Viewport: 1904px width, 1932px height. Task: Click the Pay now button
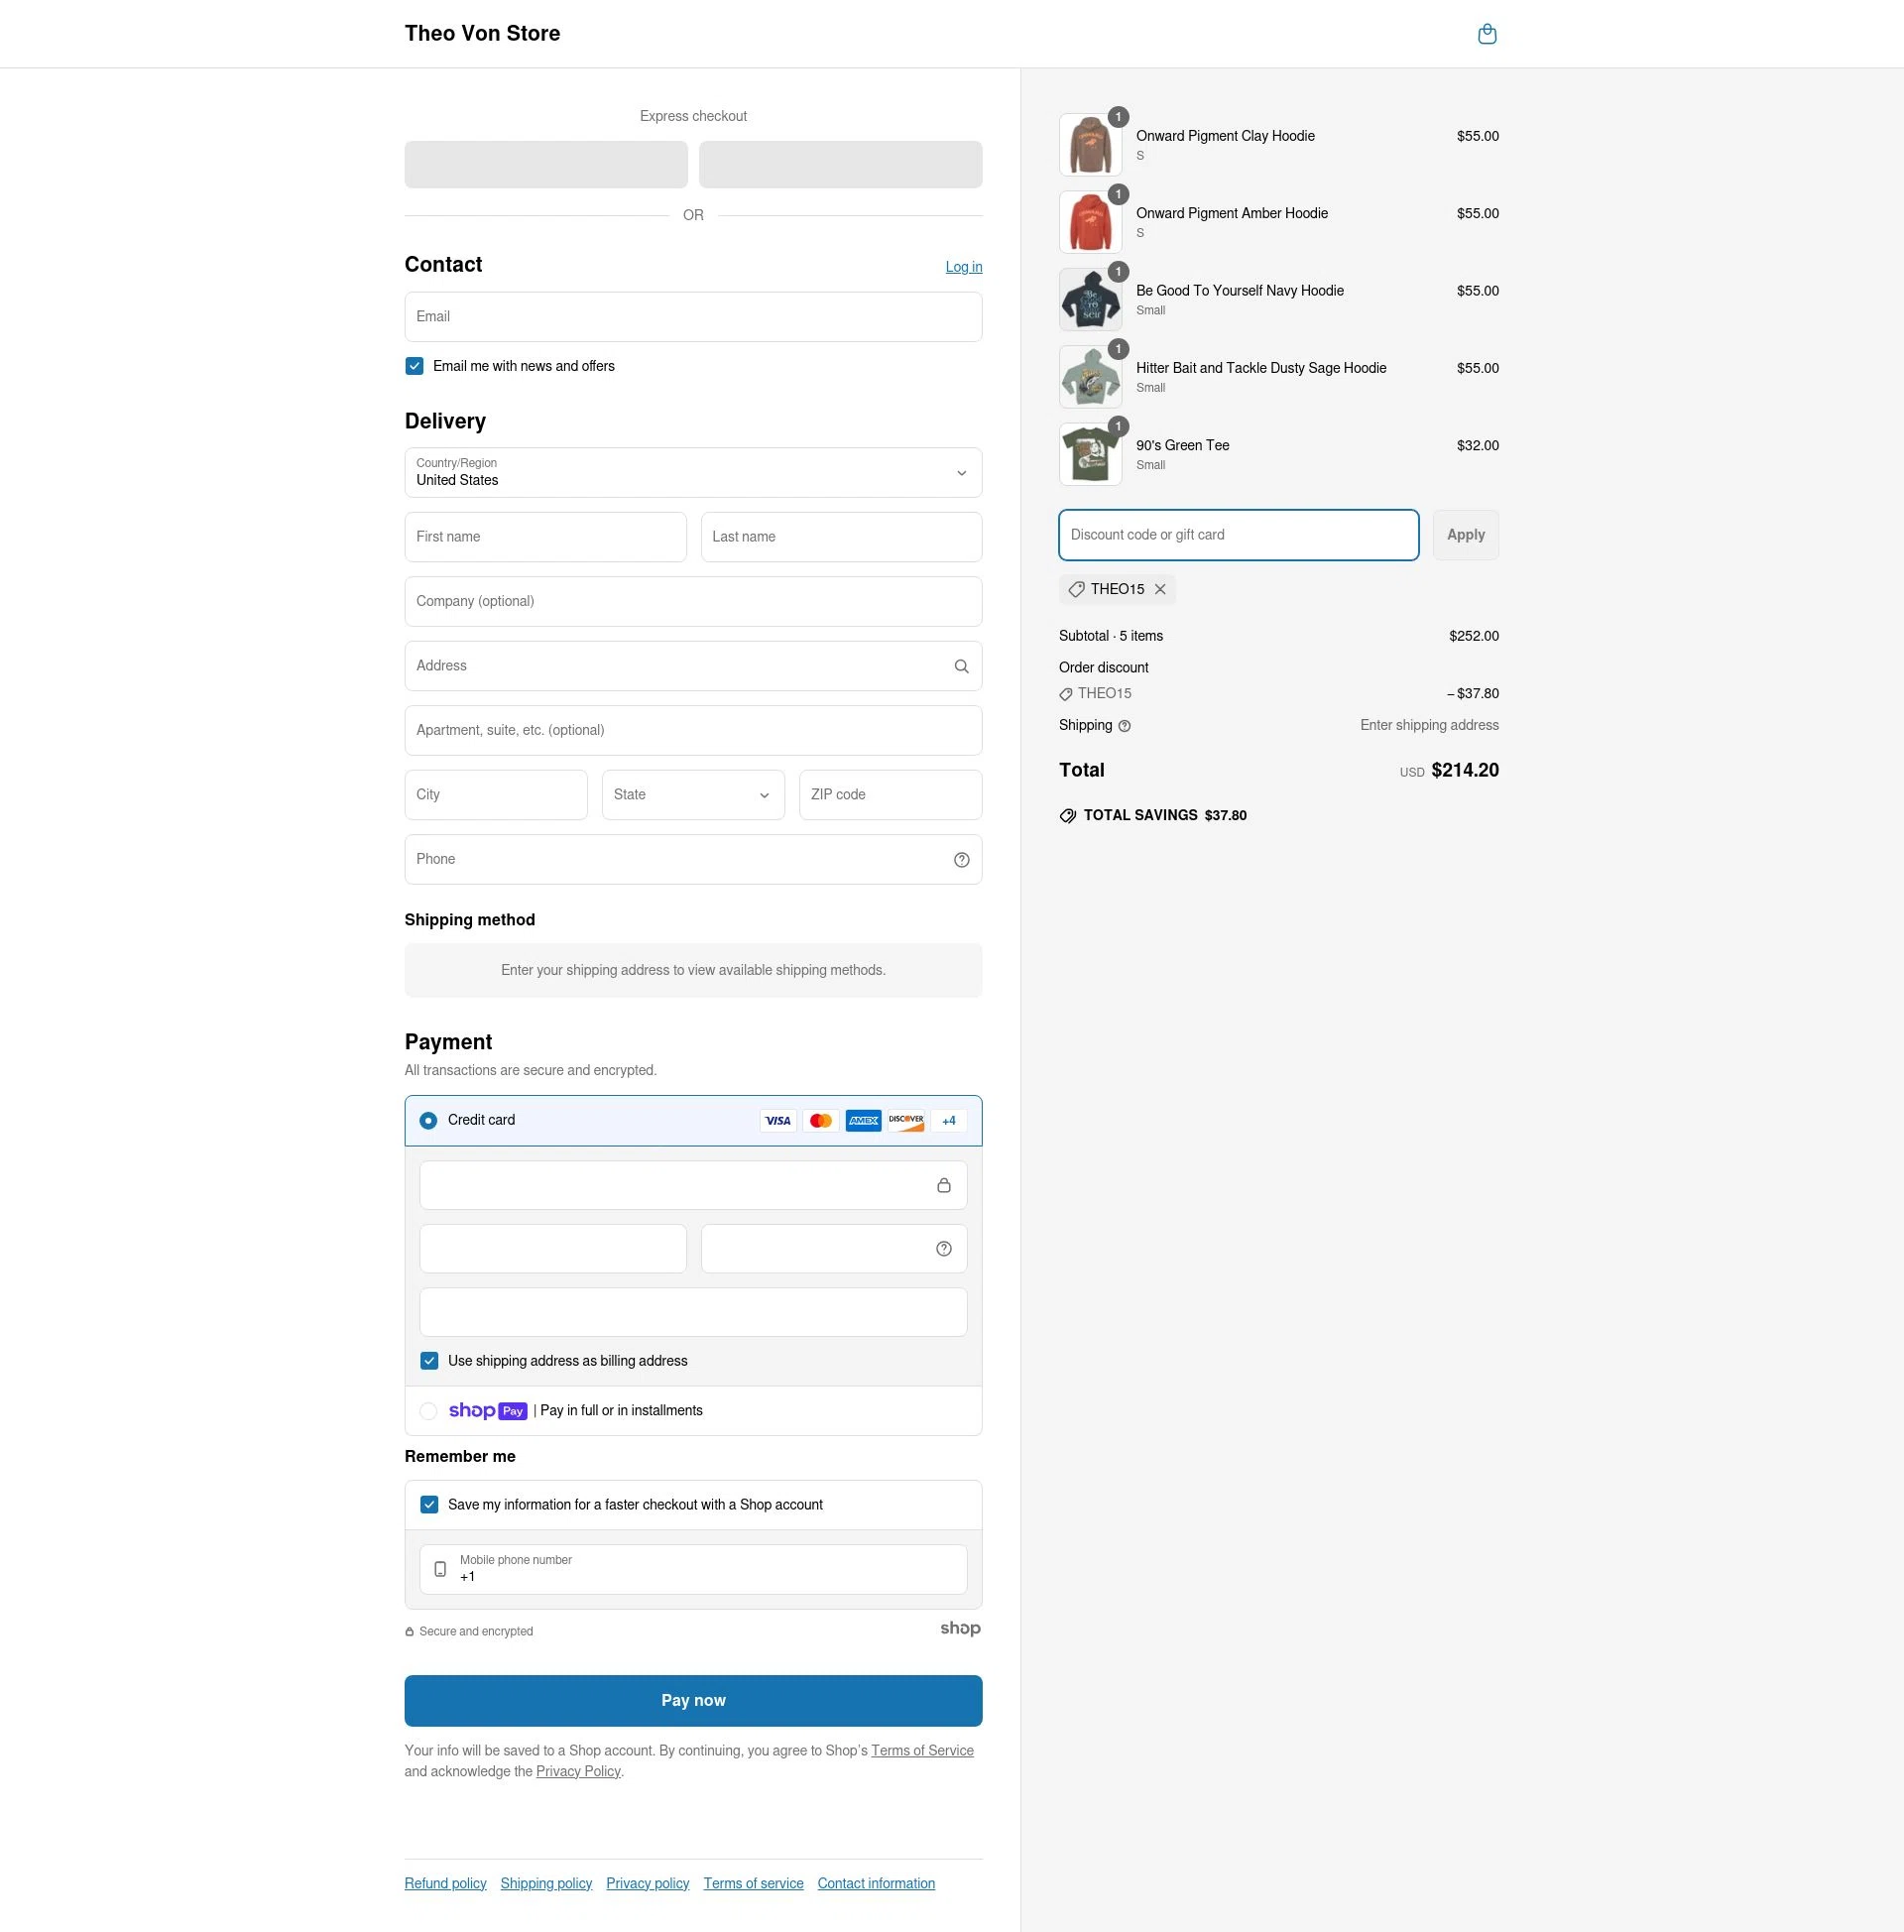click(692, 1700)
